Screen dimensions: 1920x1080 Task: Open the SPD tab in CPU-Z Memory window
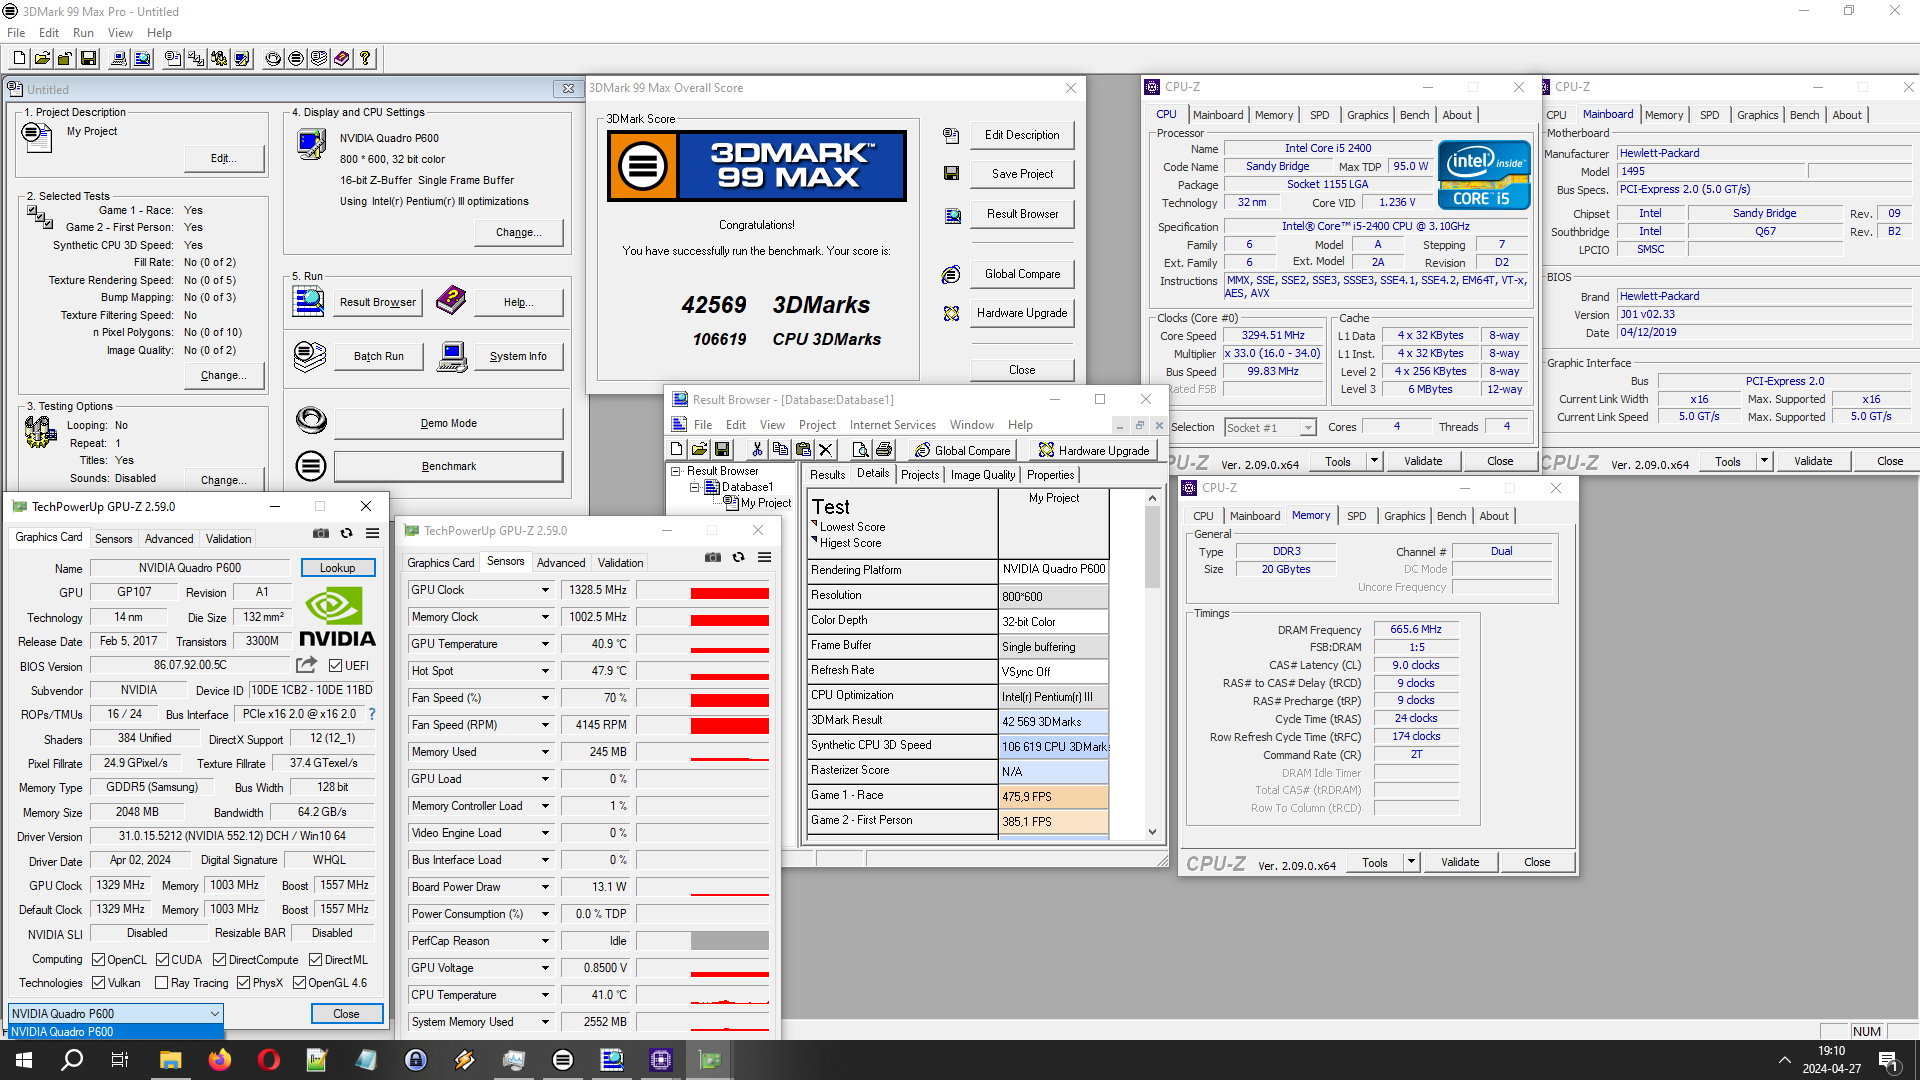pos(1356,516)
